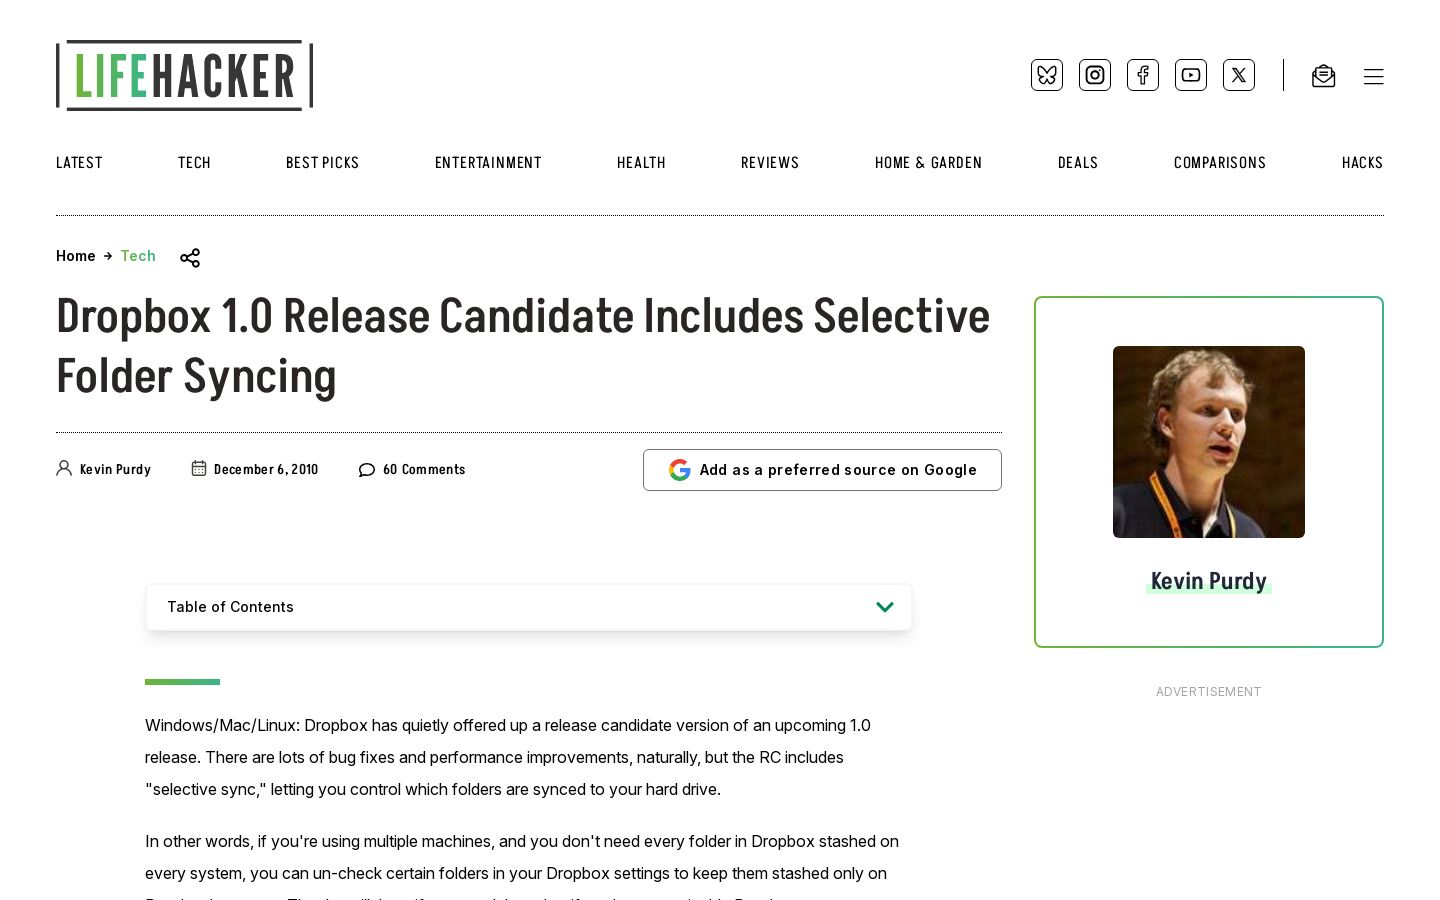Open the X (Twitter) icon
The image size is (1440, 900).
point(1239,75)
